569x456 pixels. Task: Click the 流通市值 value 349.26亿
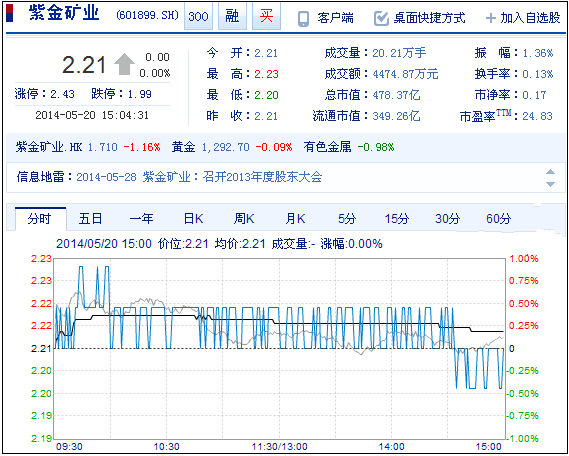[396, 116]
